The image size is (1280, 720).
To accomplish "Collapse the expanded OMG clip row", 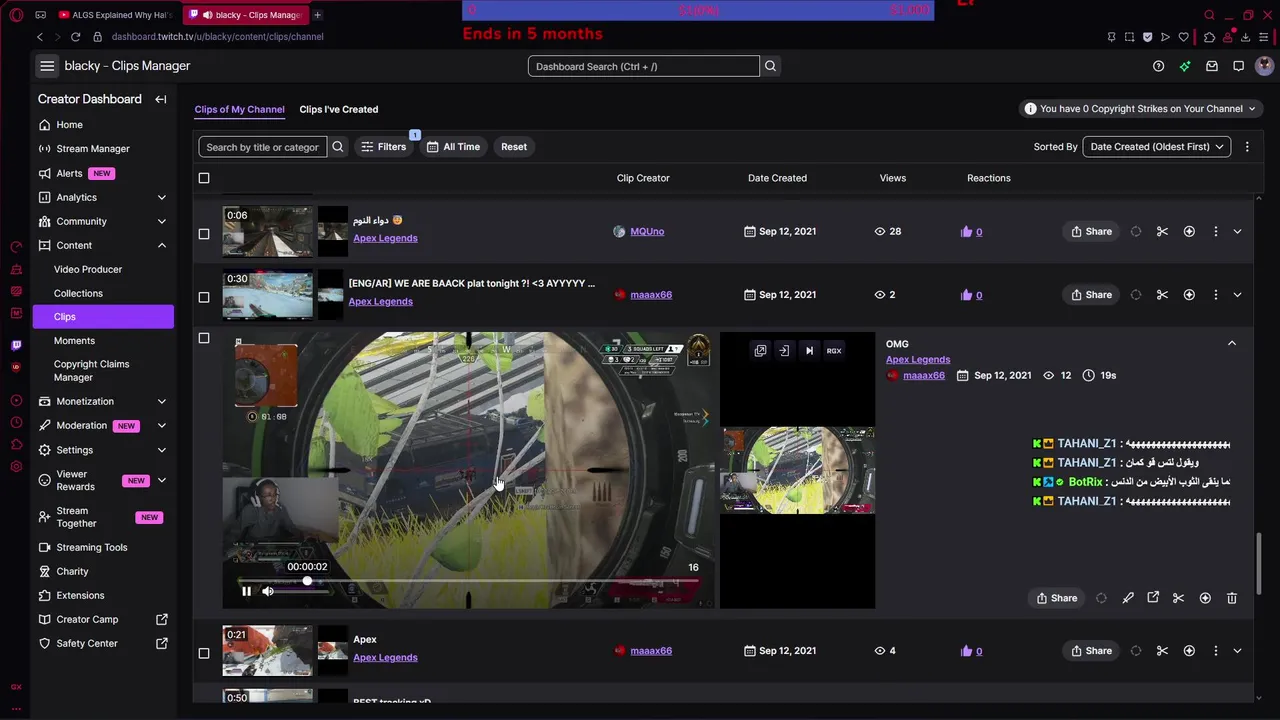I will (x=1232, y=343).
